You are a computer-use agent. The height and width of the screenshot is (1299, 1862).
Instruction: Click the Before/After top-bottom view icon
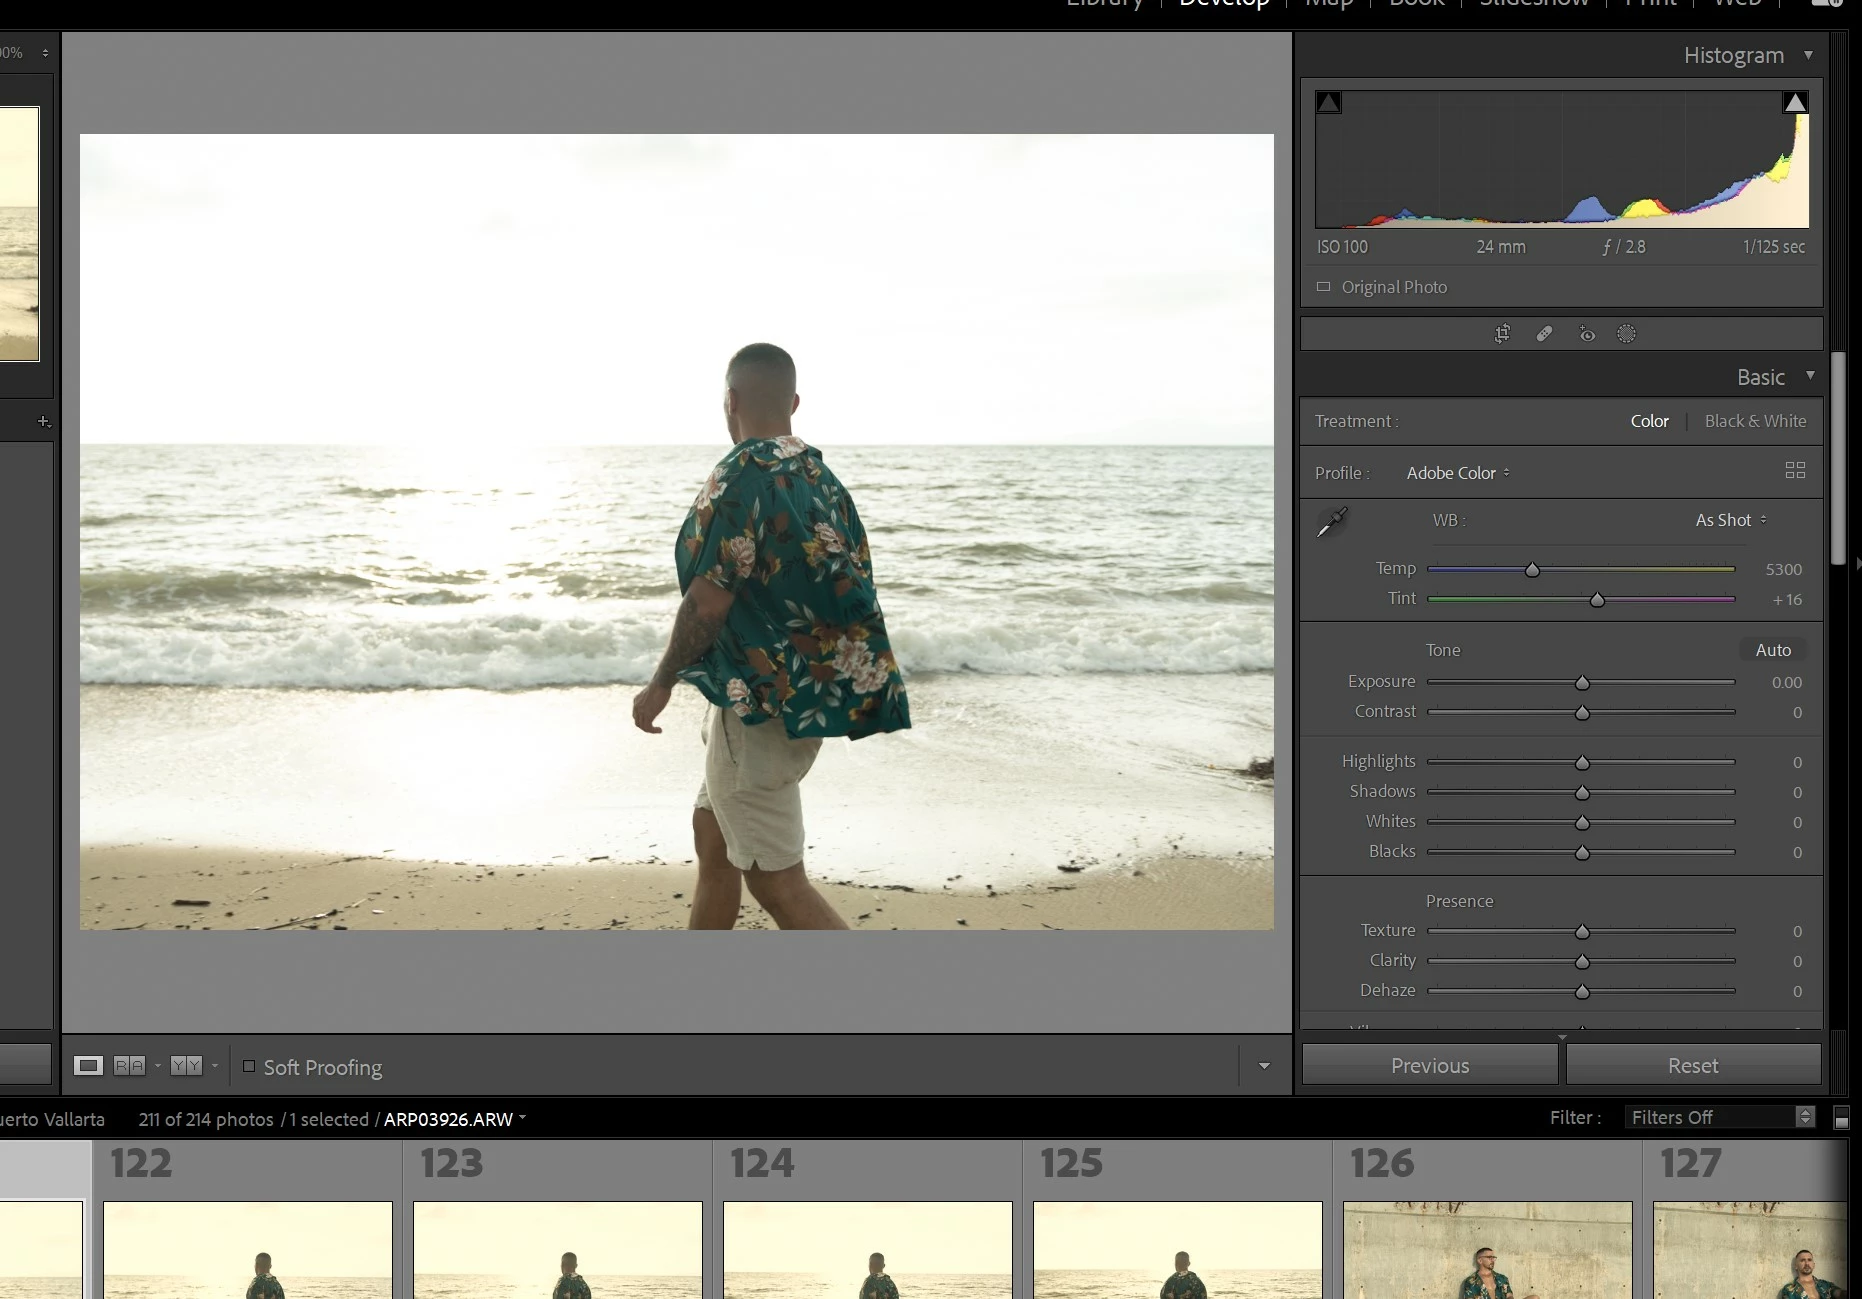coord(186,1066)
